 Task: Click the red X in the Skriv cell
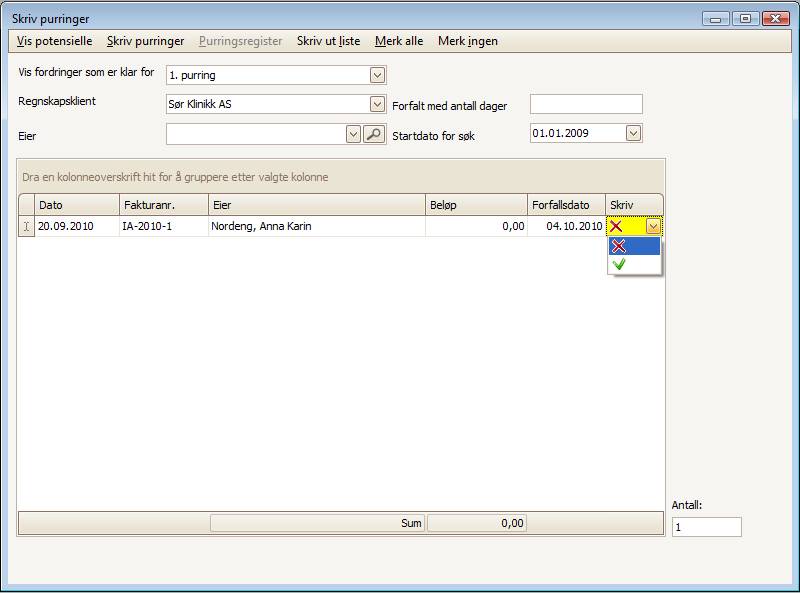[x=616, y=226]
